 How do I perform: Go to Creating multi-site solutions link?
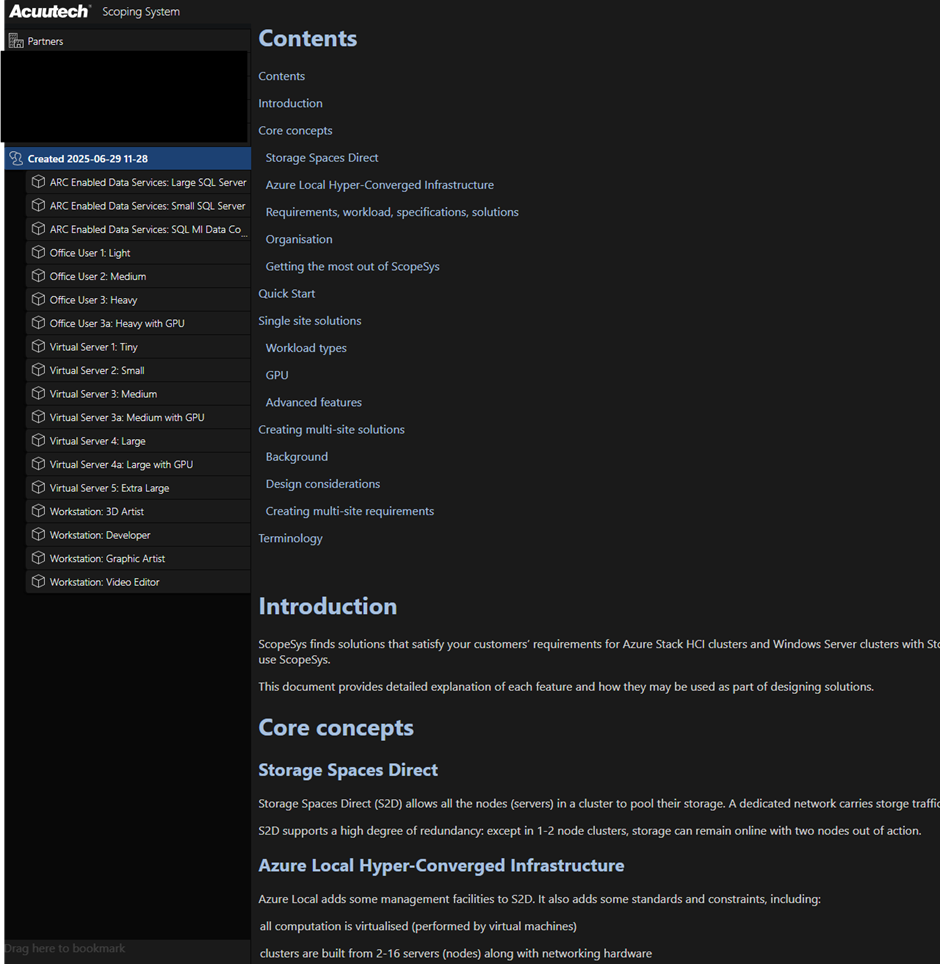tap(331, 429)
